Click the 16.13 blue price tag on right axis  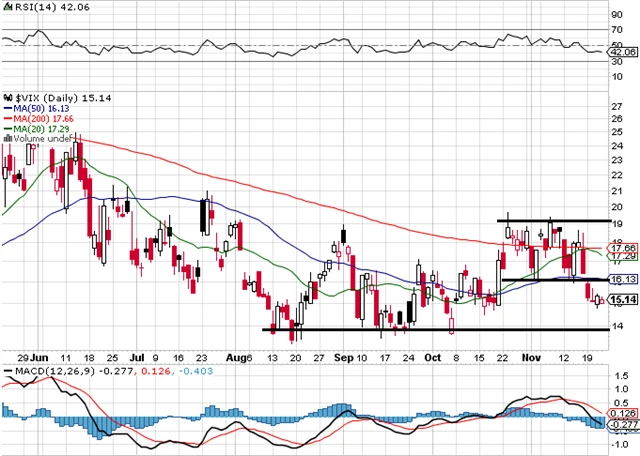(x=624, y=280)
